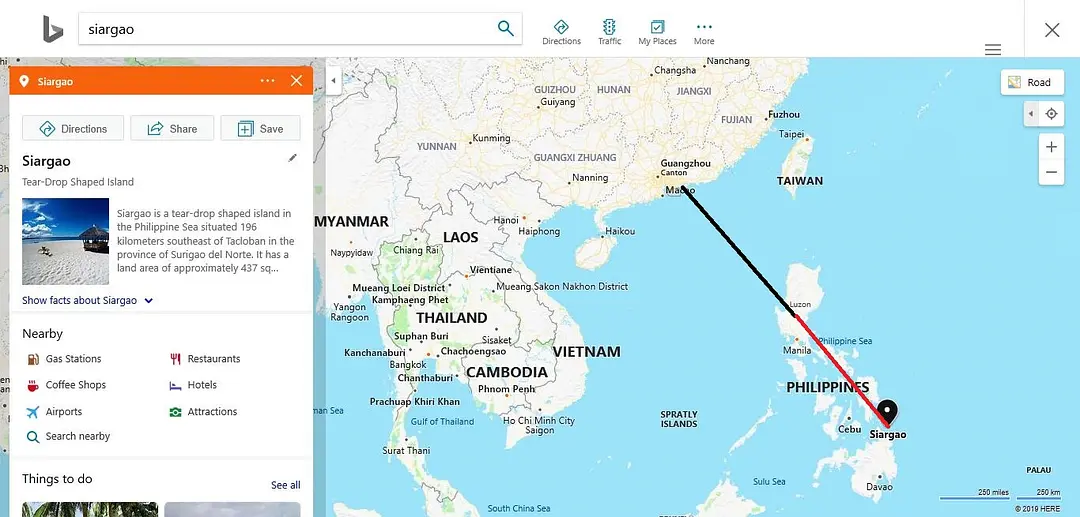Zoom in with the plus button
This screenshot has height=517, width=1080.
point(1051,147)
